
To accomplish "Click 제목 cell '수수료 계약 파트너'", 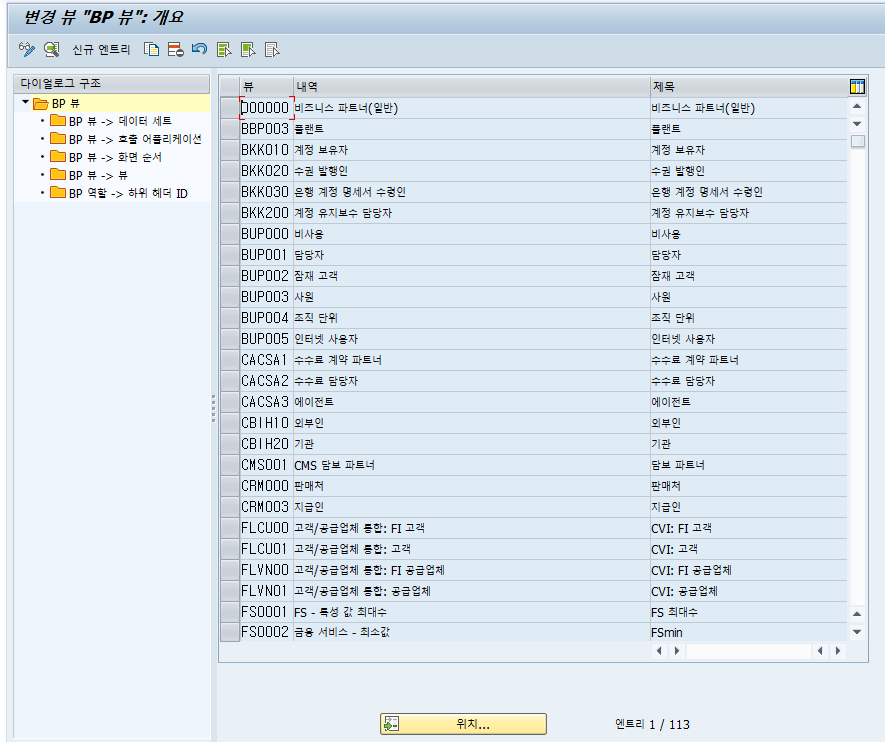I will click(748, 359).
